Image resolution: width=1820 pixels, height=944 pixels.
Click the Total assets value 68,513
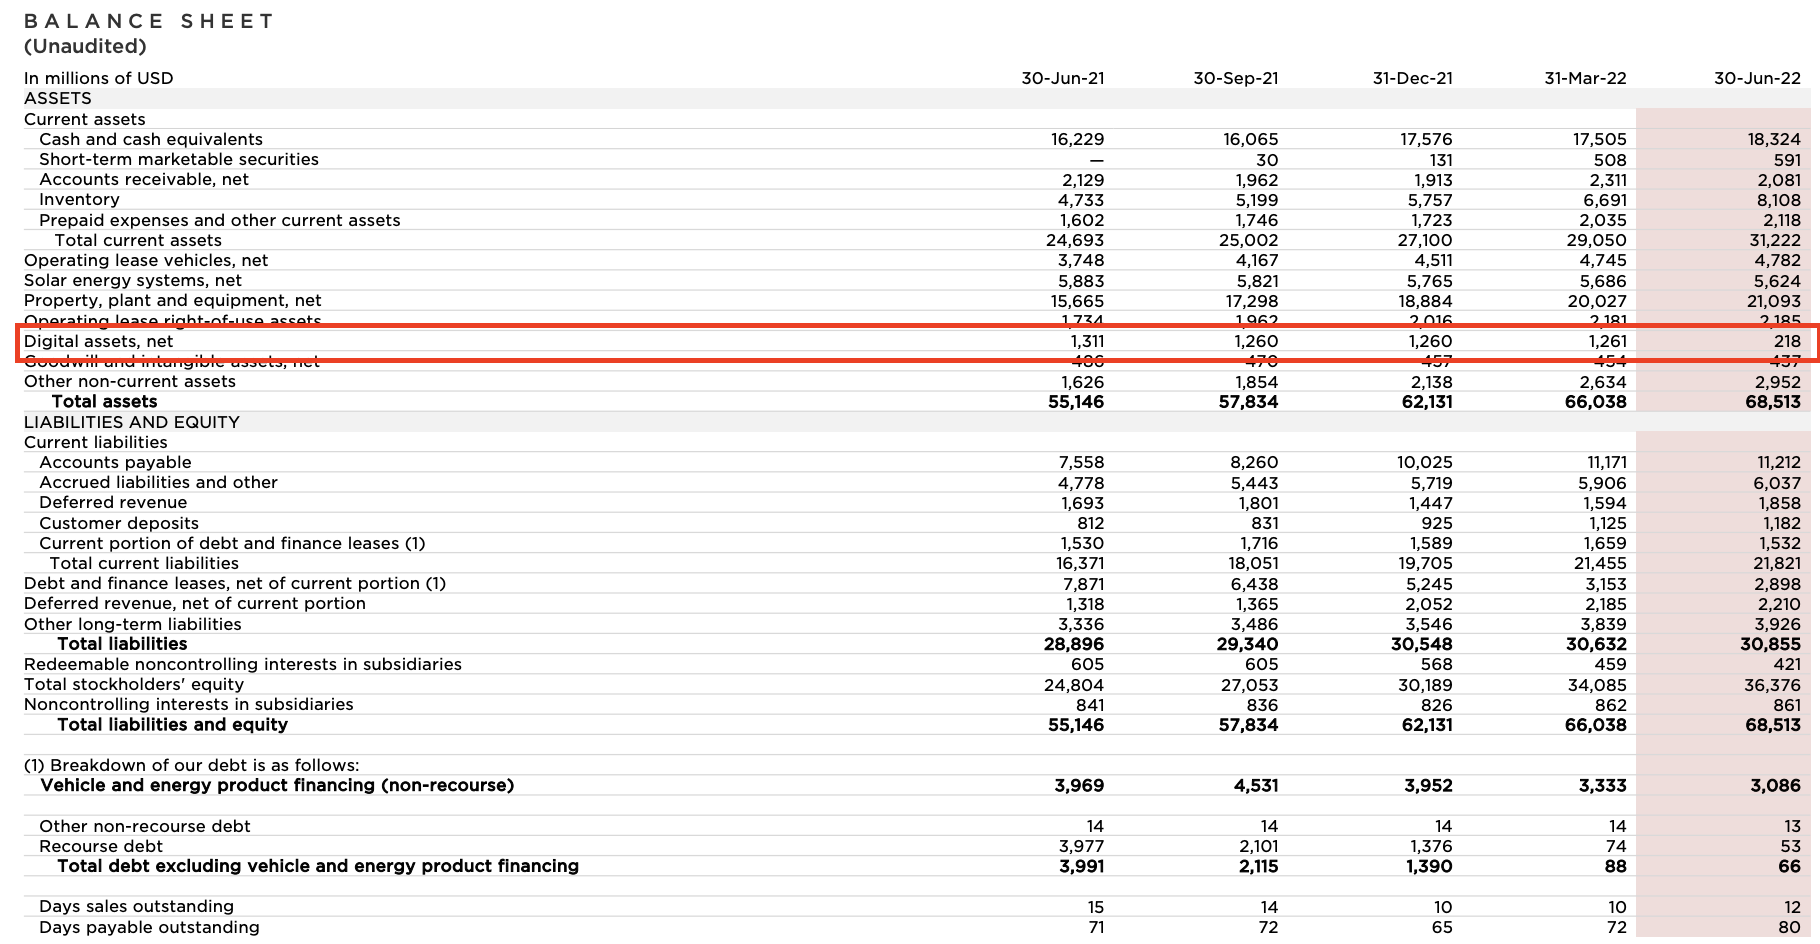point(1772,401)
